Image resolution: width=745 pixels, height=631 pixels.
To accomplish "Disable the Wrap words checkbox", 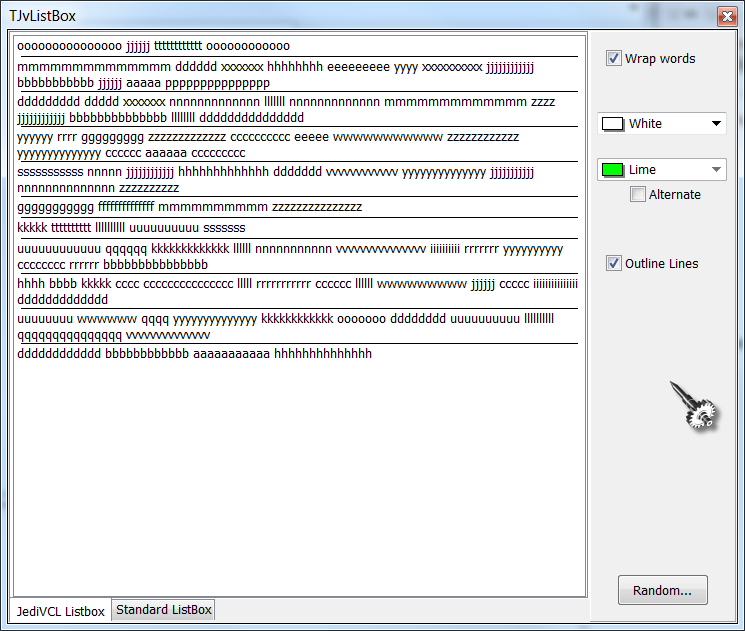I will [614, 59].
